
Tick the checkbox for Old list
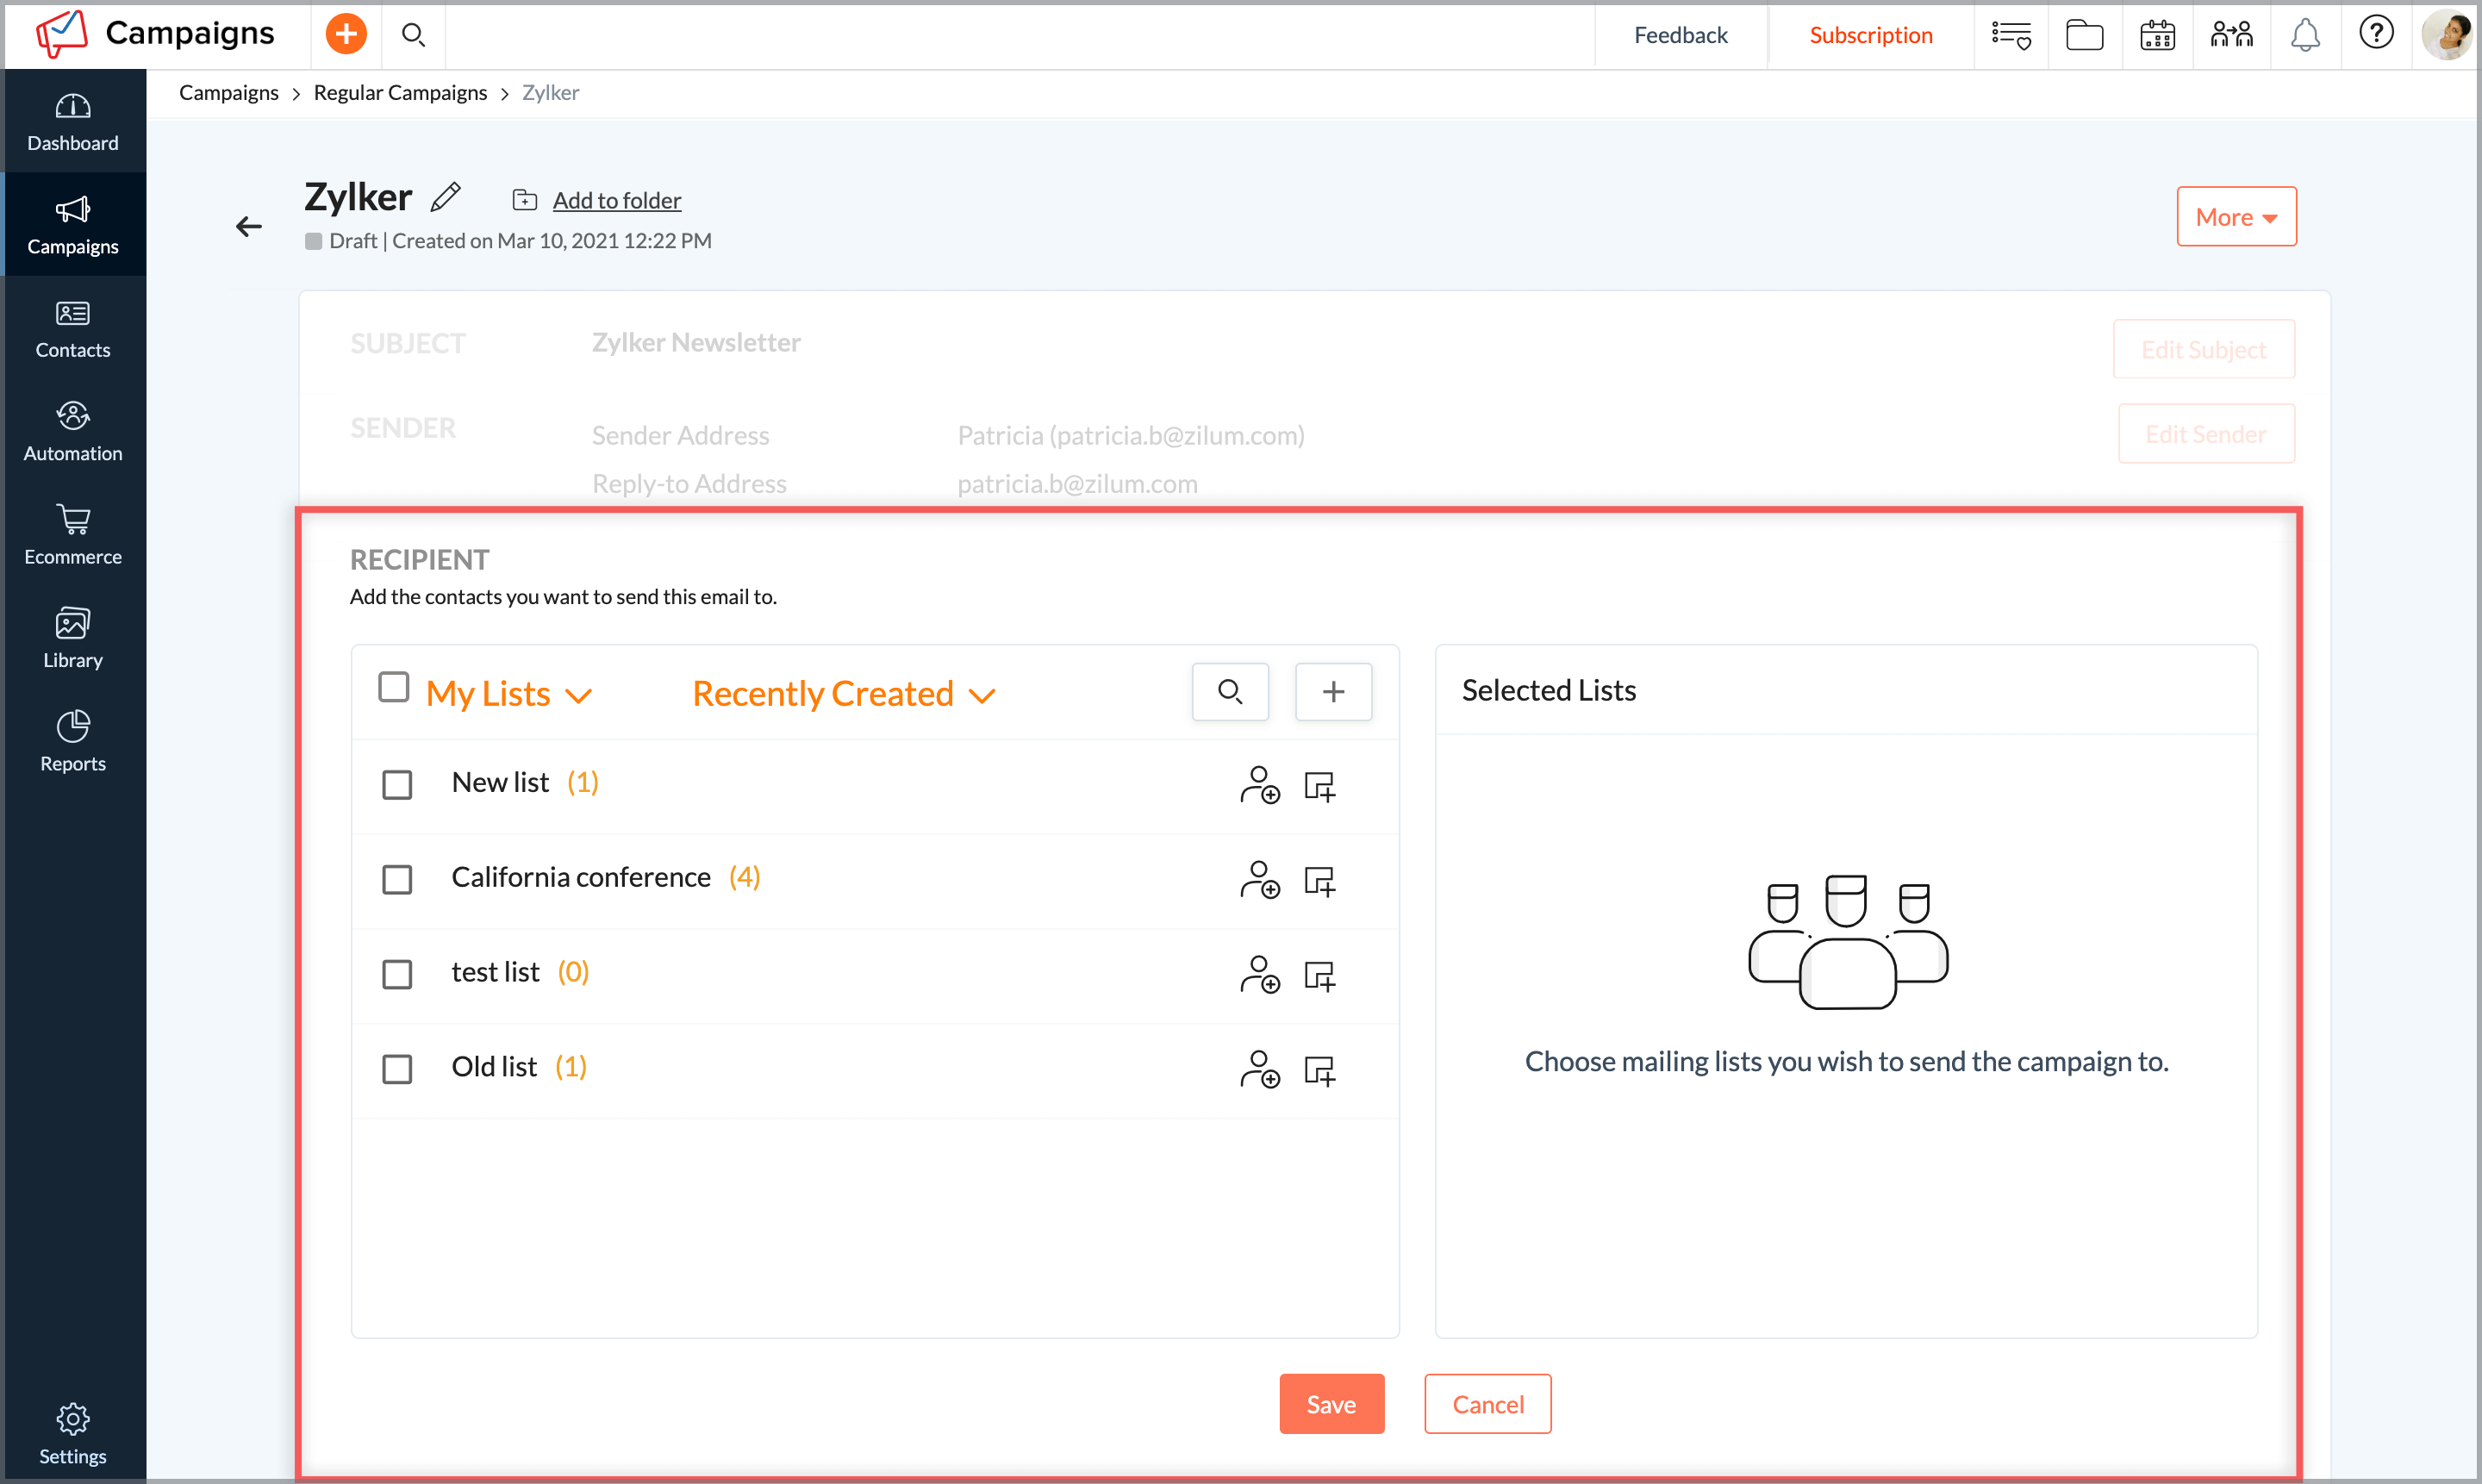pyautogui.click(x=397, y=1068)
